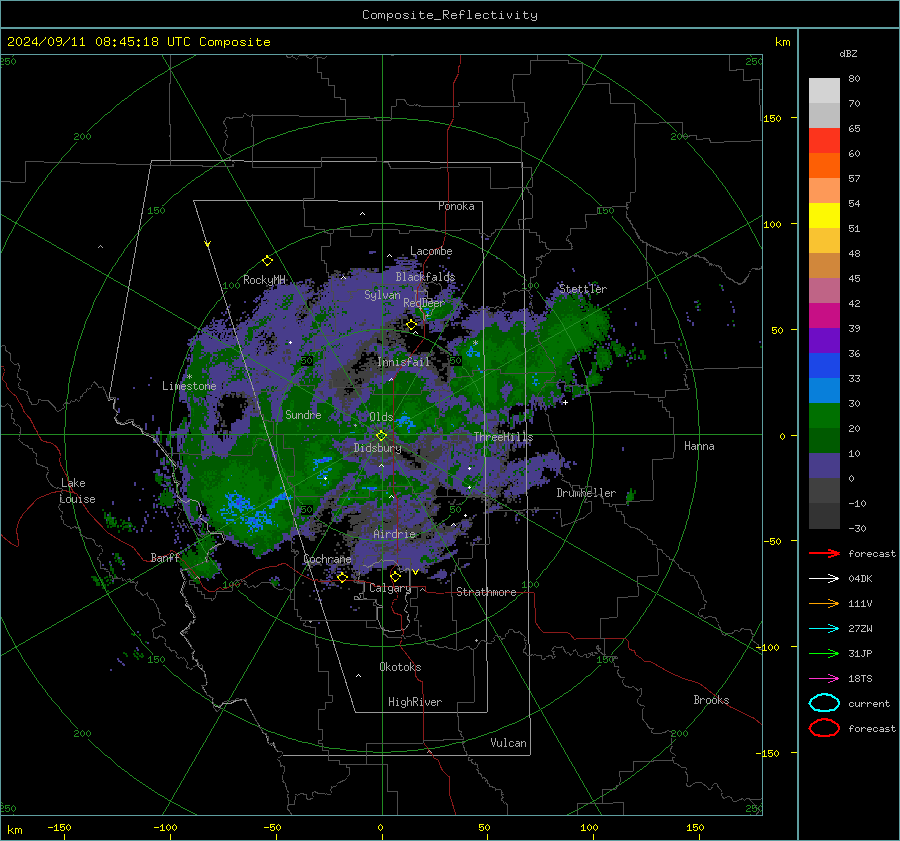
Task: Select the 36 dBZ purple swatch
Action: (824, 340)
